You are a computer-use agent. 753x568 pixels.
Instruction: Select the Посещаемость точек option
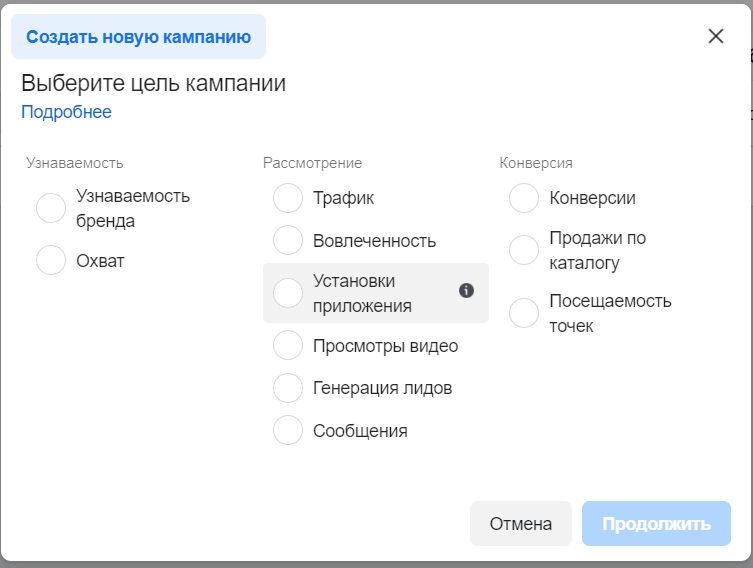[x=524, y=313]
